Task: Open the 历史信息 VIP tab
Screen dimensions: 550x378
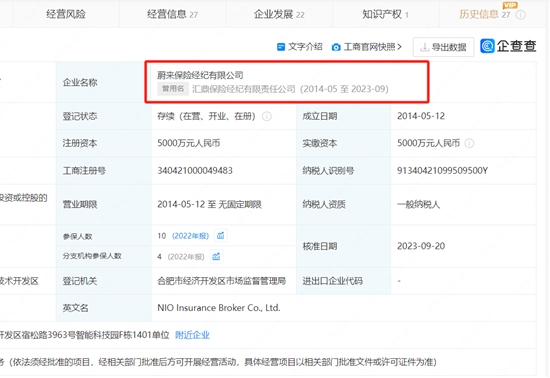Action: pos(484,14)
